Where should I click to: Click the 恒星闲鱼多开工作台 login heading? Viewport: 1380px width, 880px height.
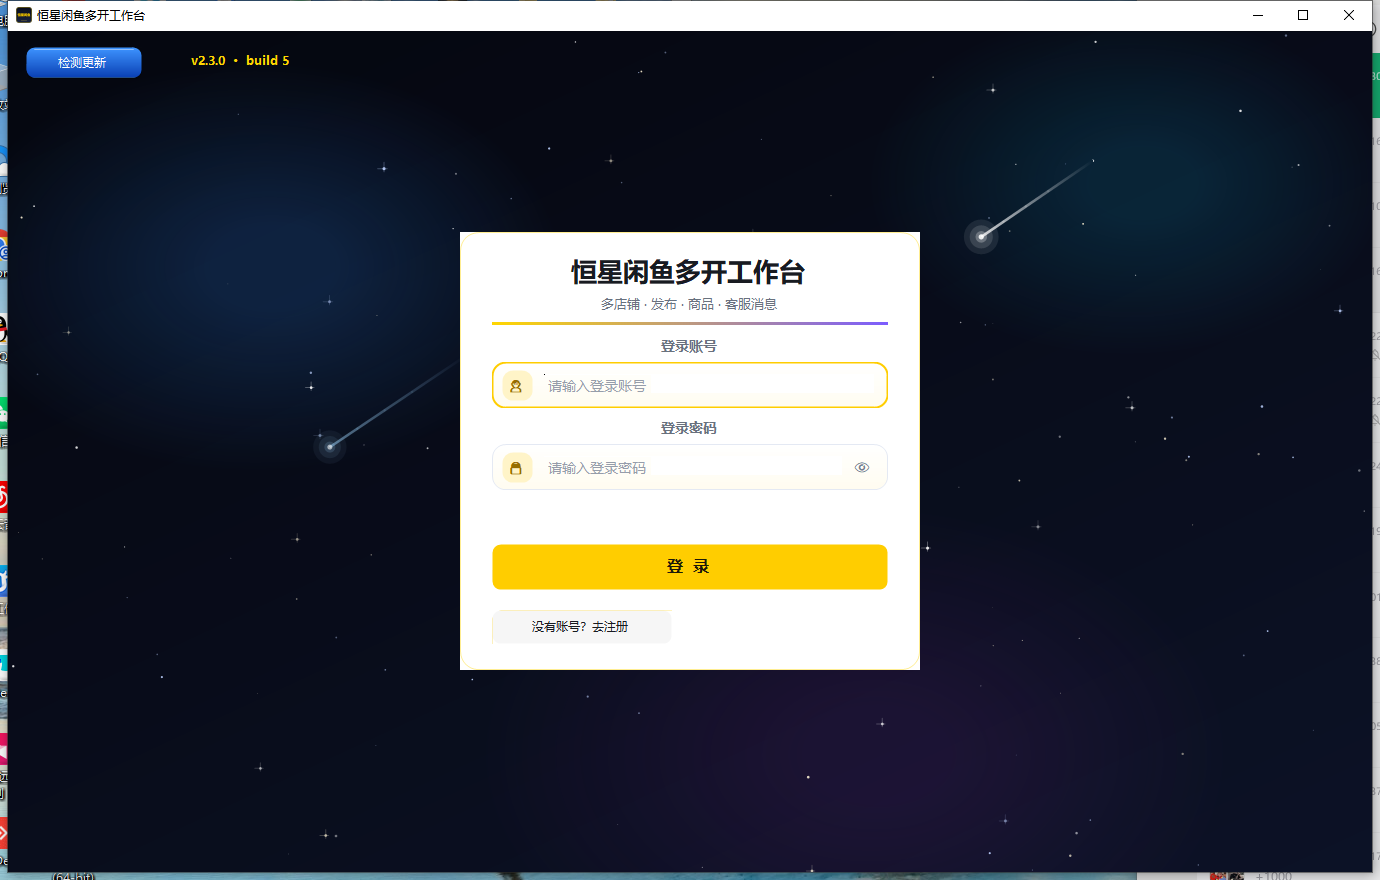tap(689, 272)
